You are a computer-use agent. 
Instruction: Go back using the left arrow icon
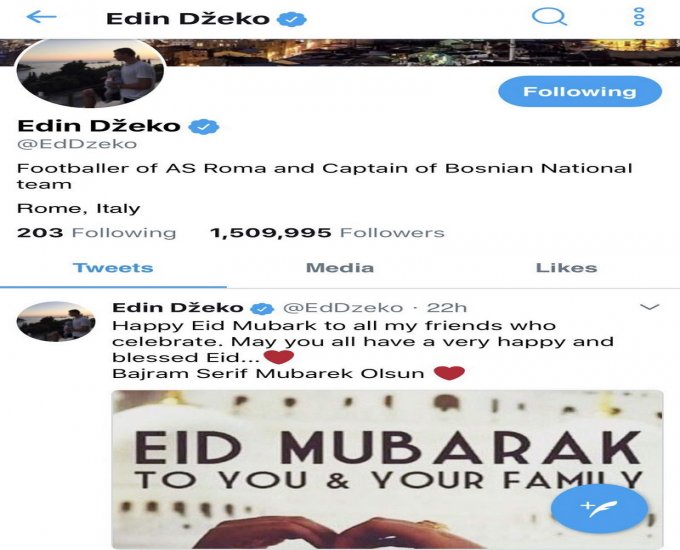coord(41,17)
